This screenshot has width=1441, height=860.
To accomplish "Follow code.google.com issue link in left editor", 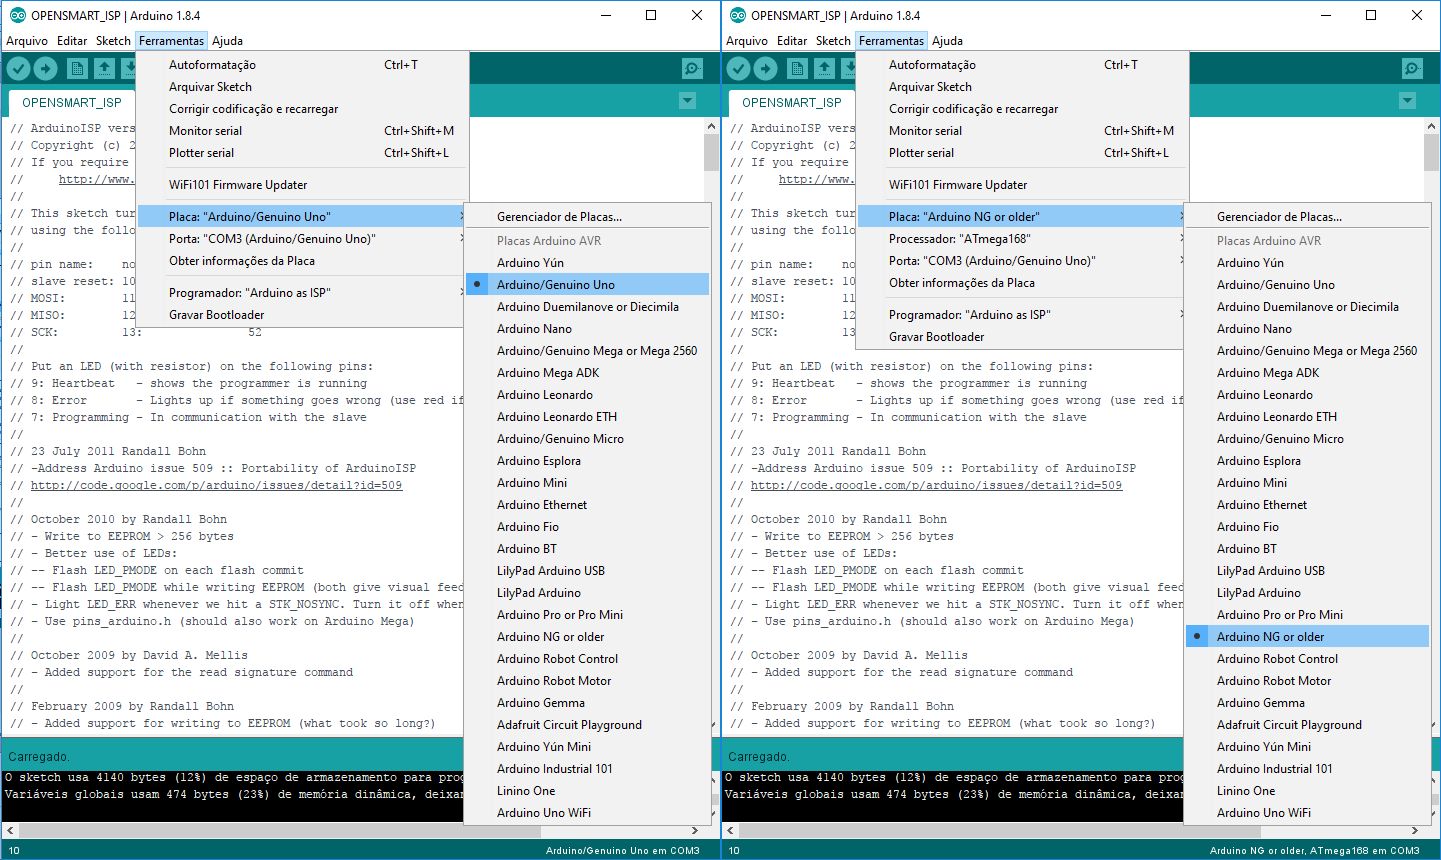I will pos(216,485).
